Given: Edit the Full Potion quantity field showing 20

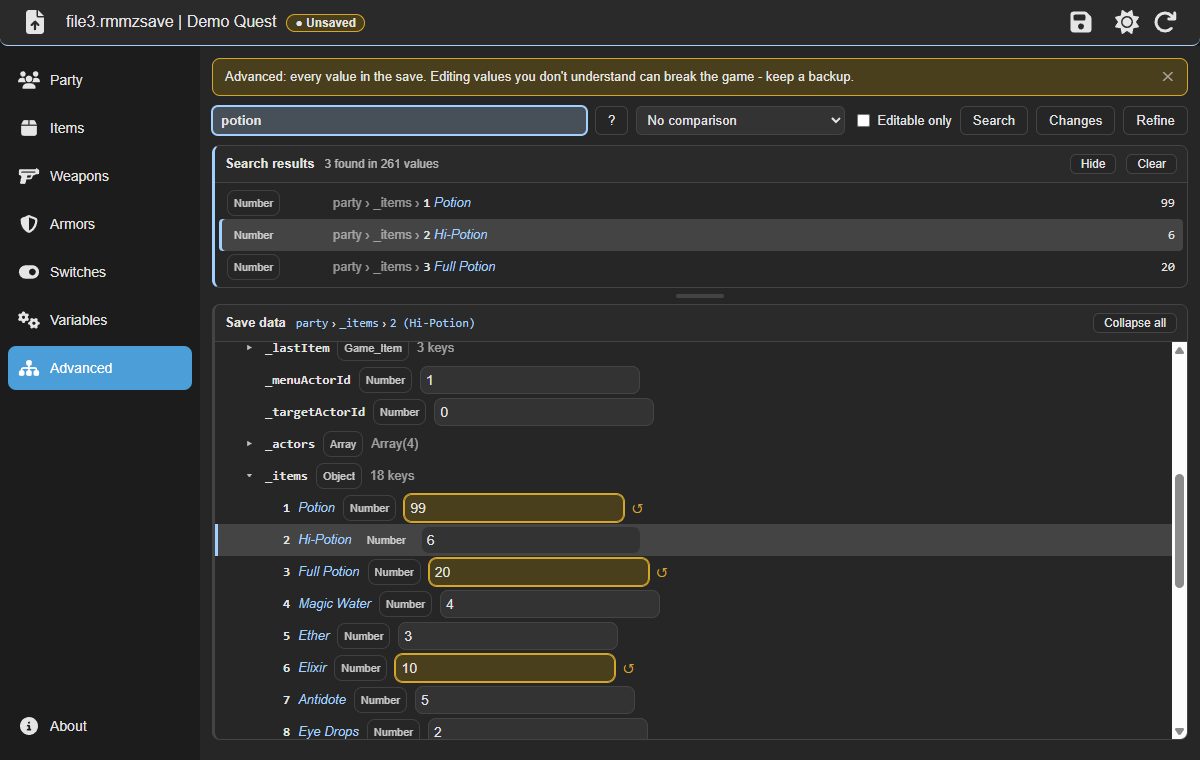Looking at the screenshot, I should [x=539, y=572].
